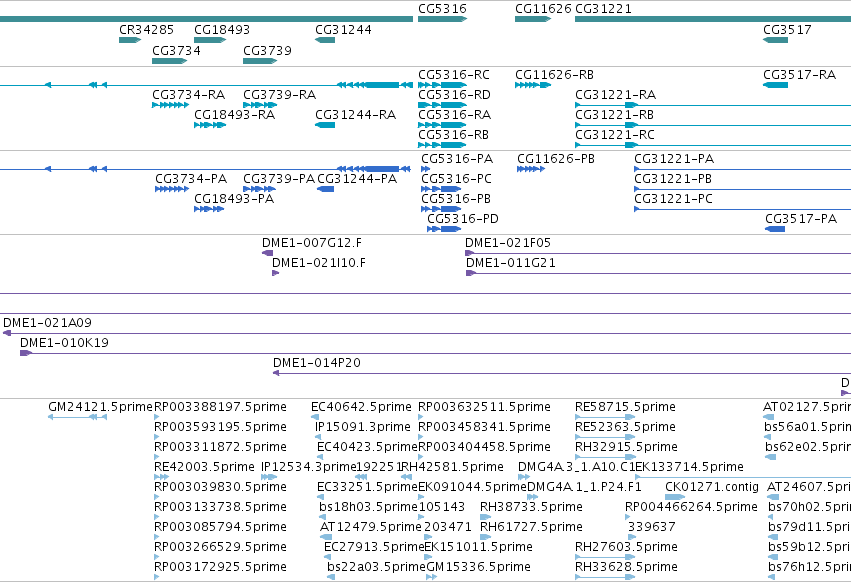The width and height of the screenshot is (851, 582).
Task: Select transcript CG3739-RA
Action: [x=260, y=105]
